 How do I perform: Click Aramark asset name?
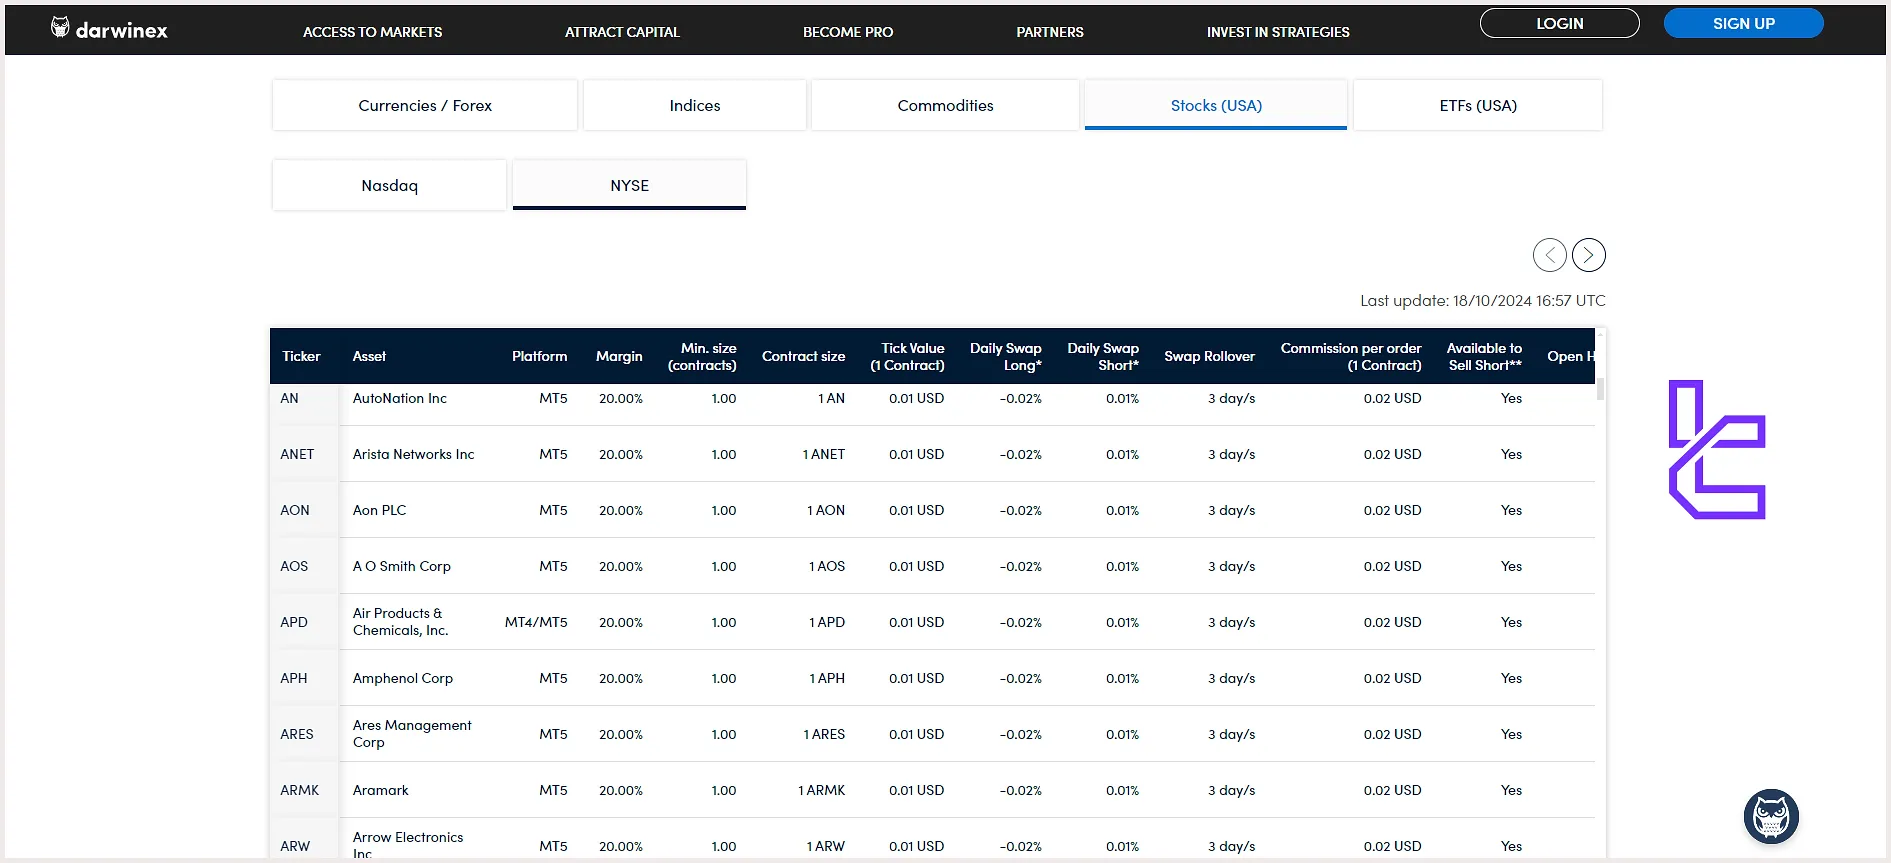[380, 790]
